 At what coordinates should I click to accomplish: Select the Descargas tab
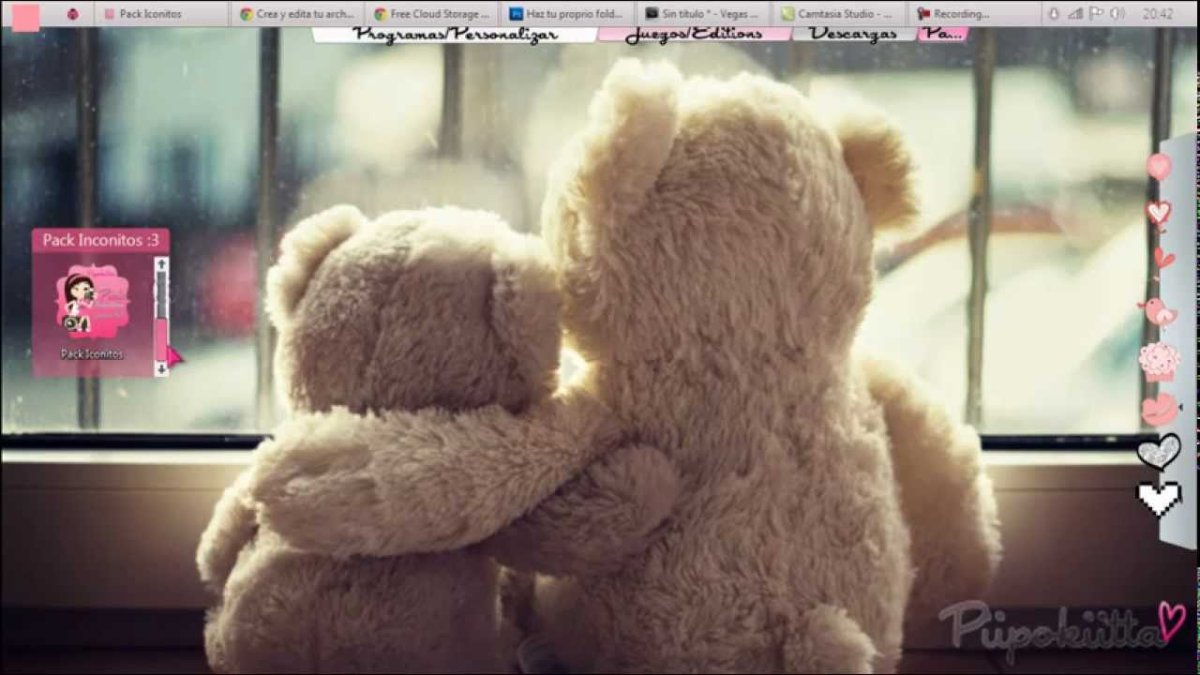click(x=853, y=33)
